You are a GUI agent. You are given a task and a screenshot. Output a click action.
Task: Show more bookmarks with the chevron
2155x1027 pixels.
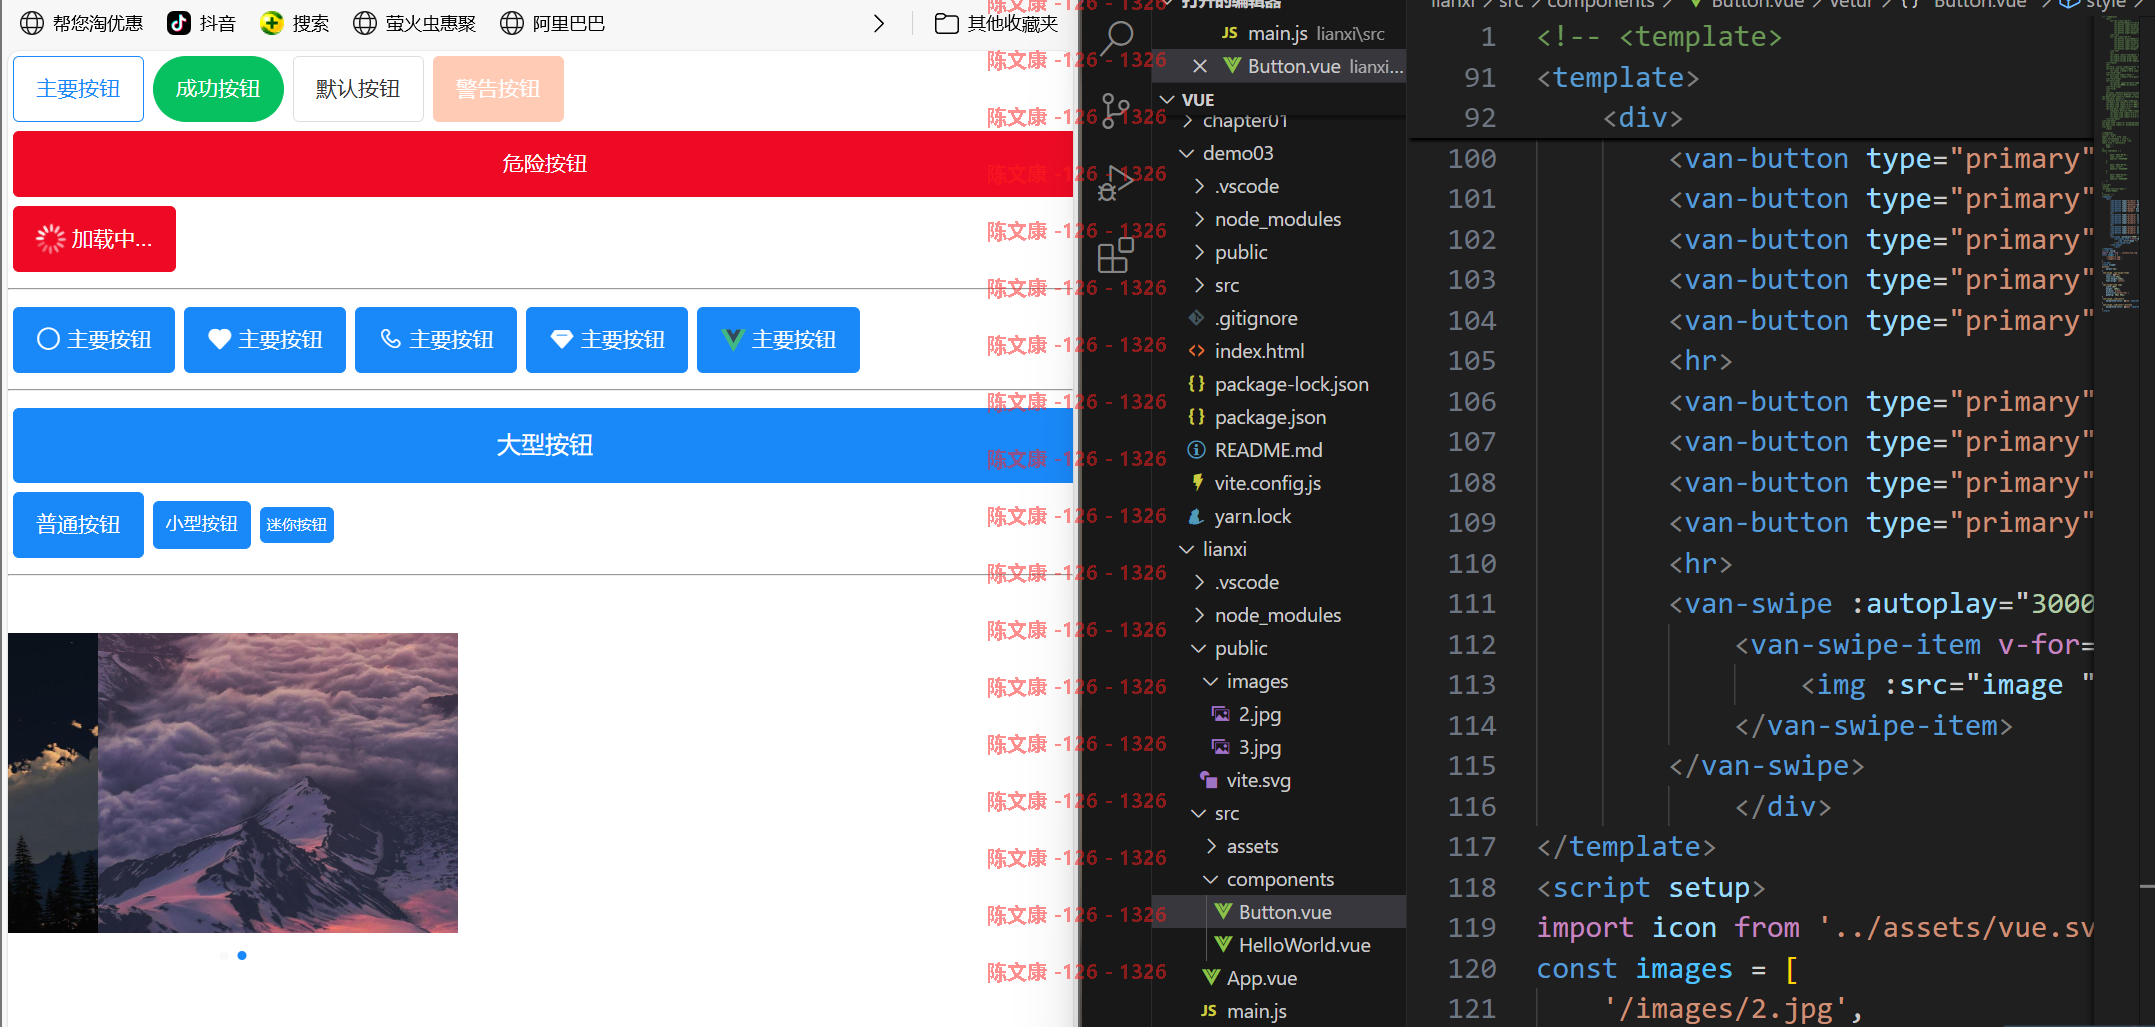coord(878,23)
